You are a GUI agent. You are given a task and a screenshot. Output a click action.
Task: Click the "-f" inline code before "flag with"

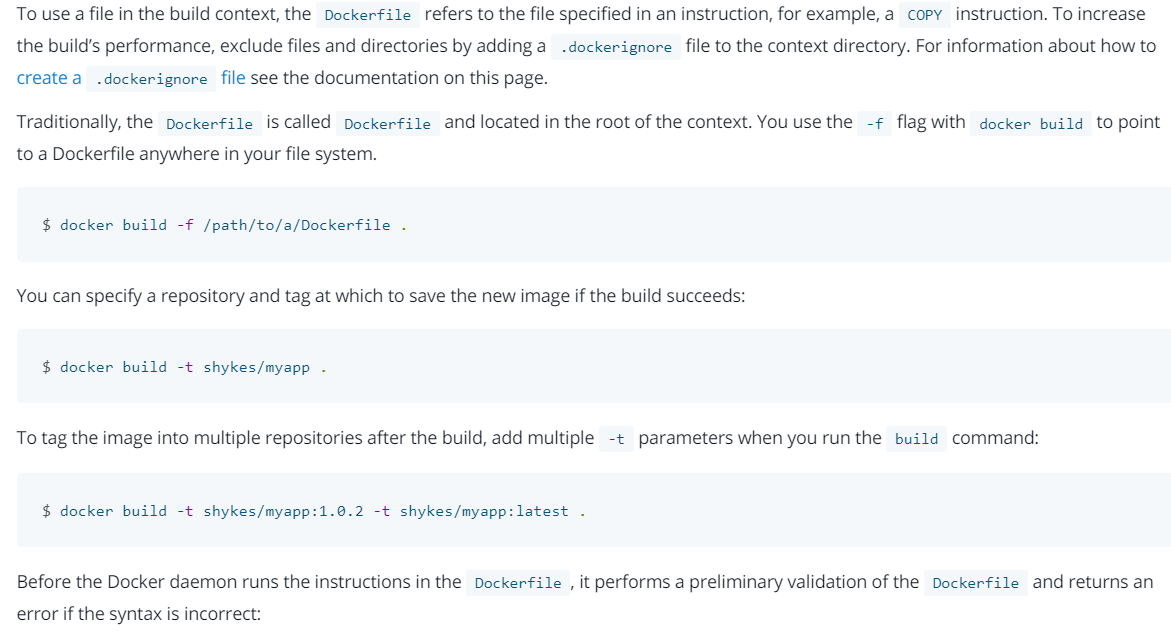(875, 123)
